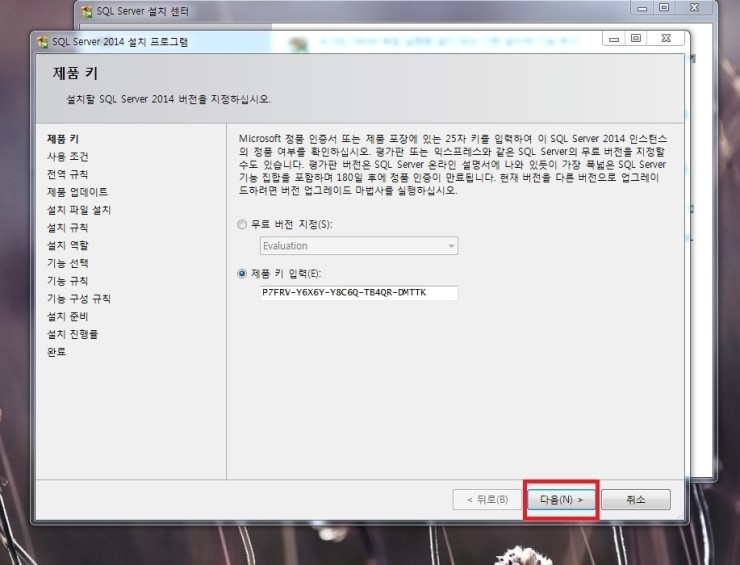This screenshot has width=740, height=565.
Task: Click the SQL Server 설치 센터 window icon
Action: 87,11
